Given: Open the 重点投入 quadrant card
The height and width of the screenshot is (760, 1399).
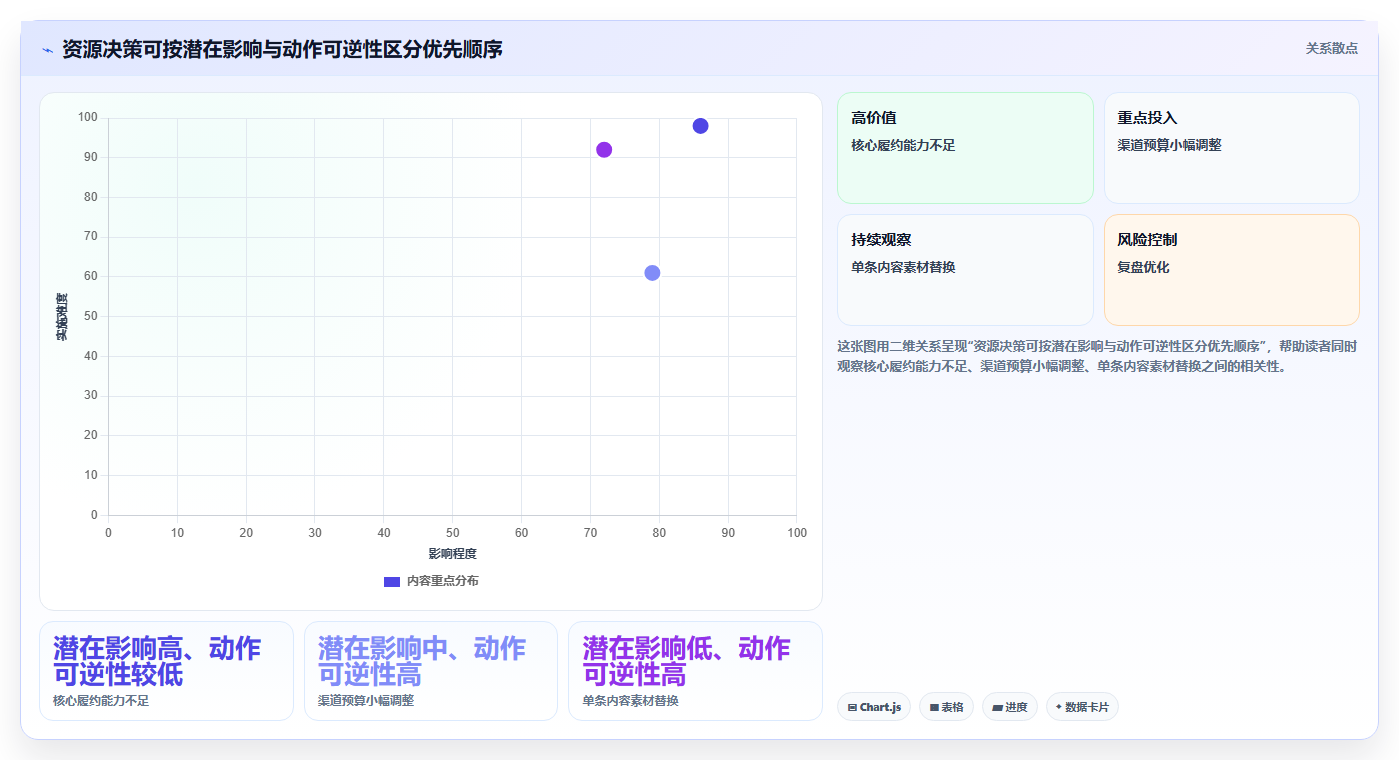Looking at the screenshot, I should (x=1231, y=148).
